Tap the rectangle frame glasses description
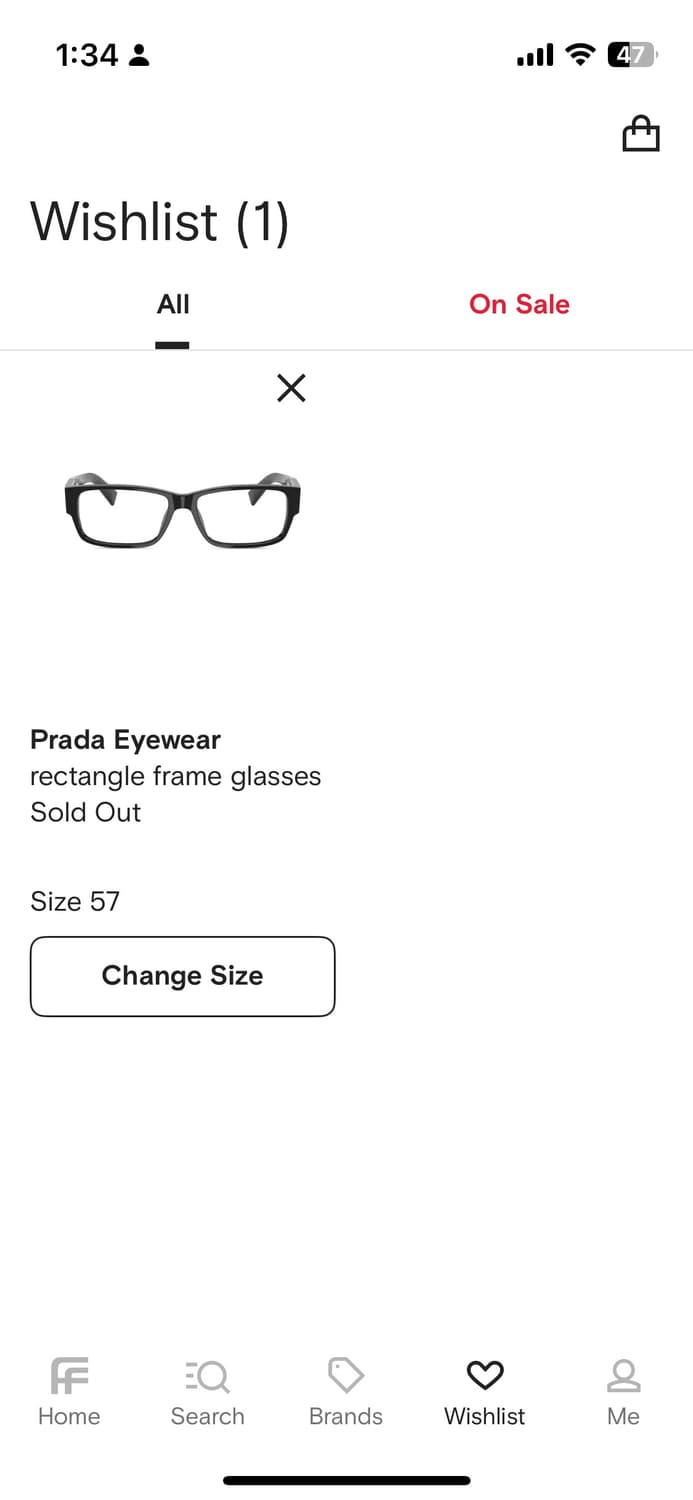Viewport: 693px width, 1500px height. (x=175, y=776)
